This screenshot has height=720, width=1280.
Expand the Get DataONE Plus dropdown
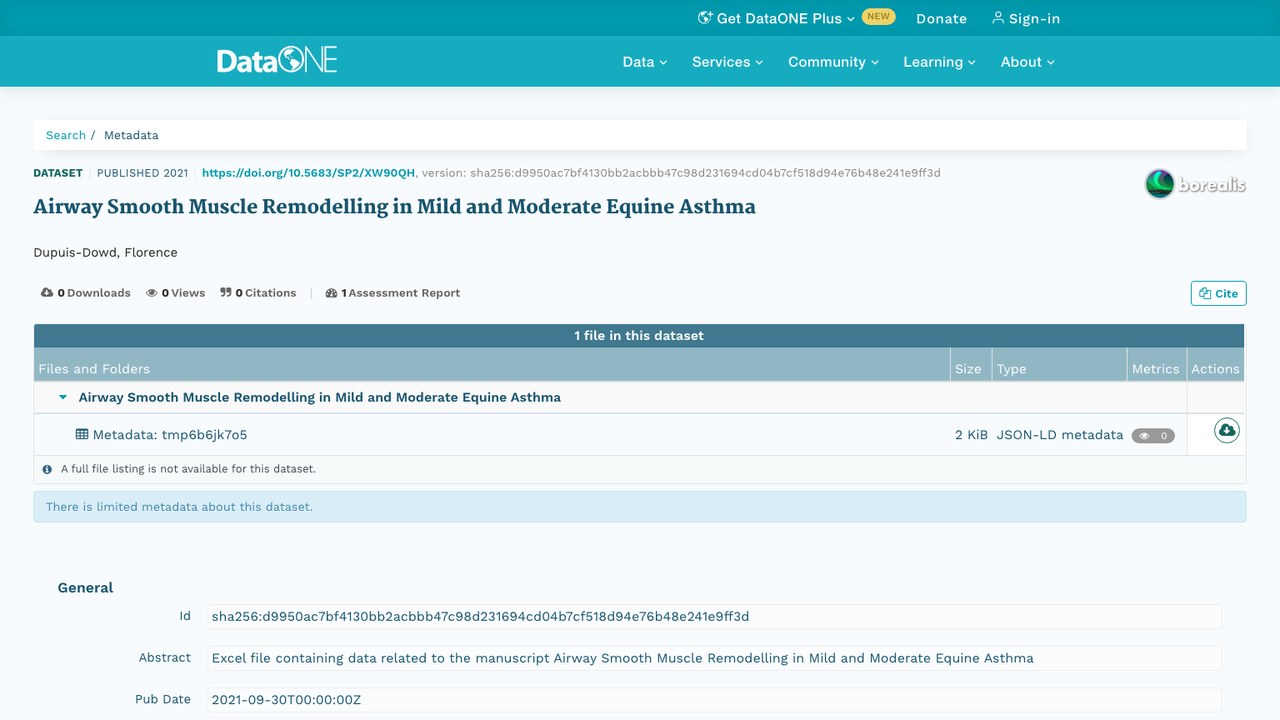pyautogui.click(x=776, y=18)
